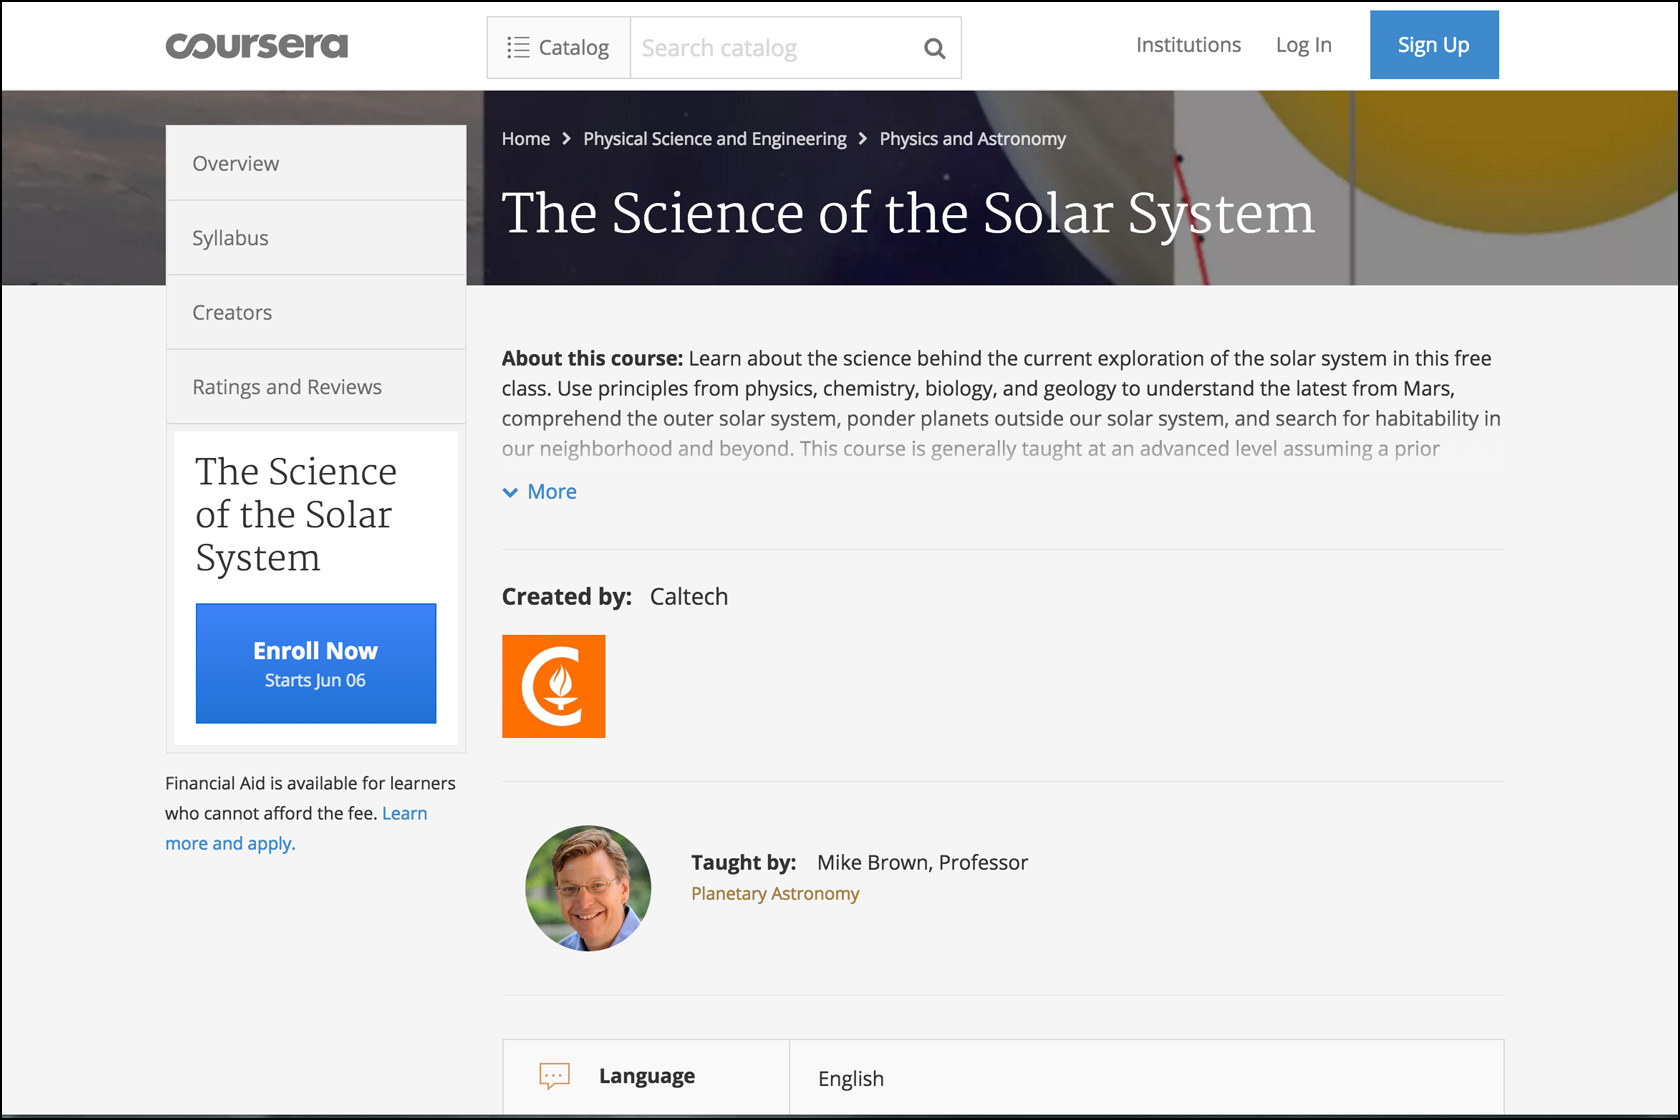Select the Ratings and Reviews tab
The image size is (1680, 1120).
click(x=316, y=387)
